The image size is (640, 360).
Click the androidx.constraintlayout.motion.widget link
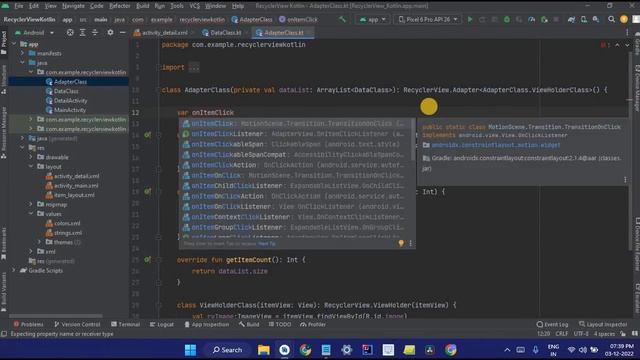[496, 145]
